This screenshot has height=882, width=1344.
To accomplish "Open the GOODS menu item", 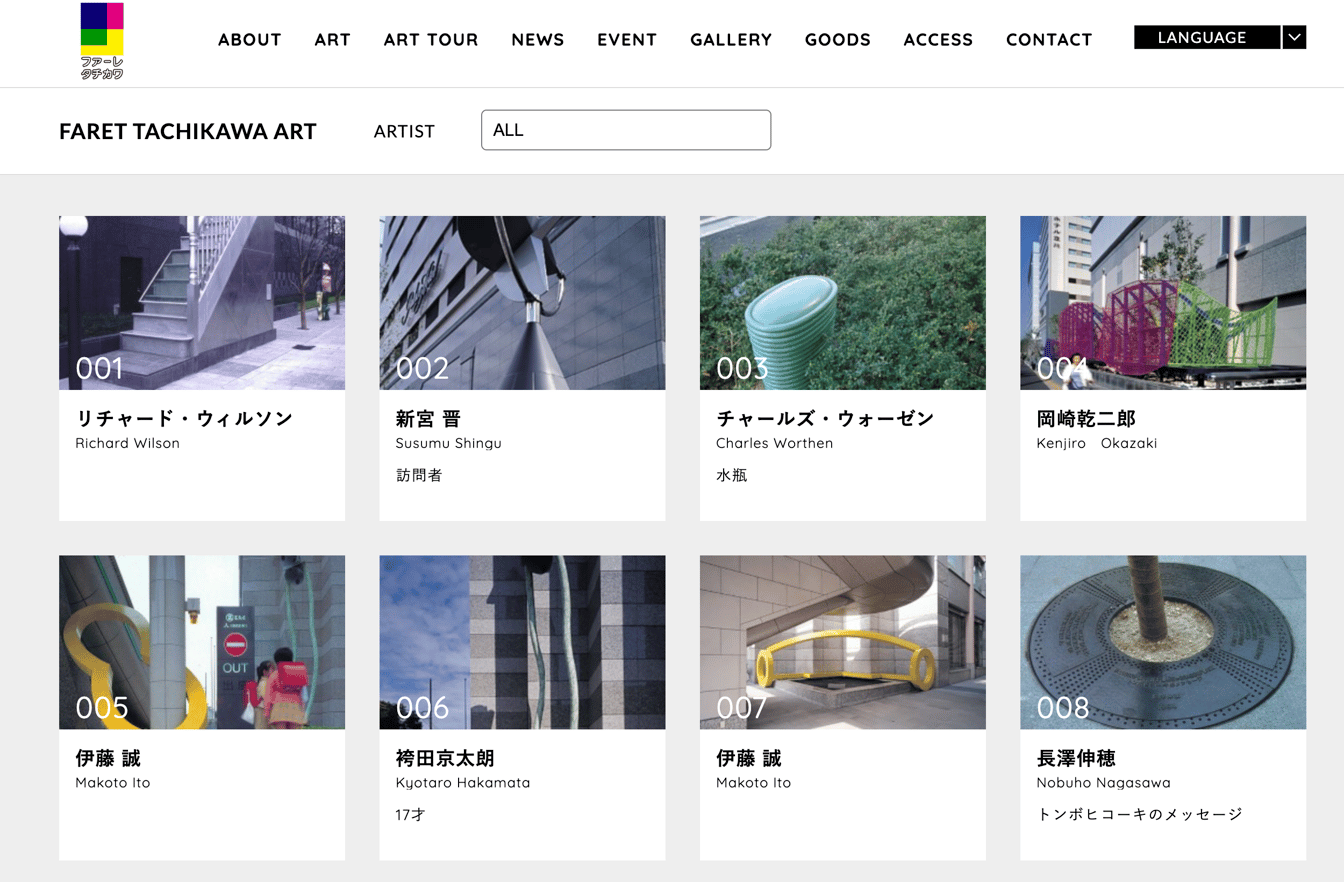I will click(837, 40).
